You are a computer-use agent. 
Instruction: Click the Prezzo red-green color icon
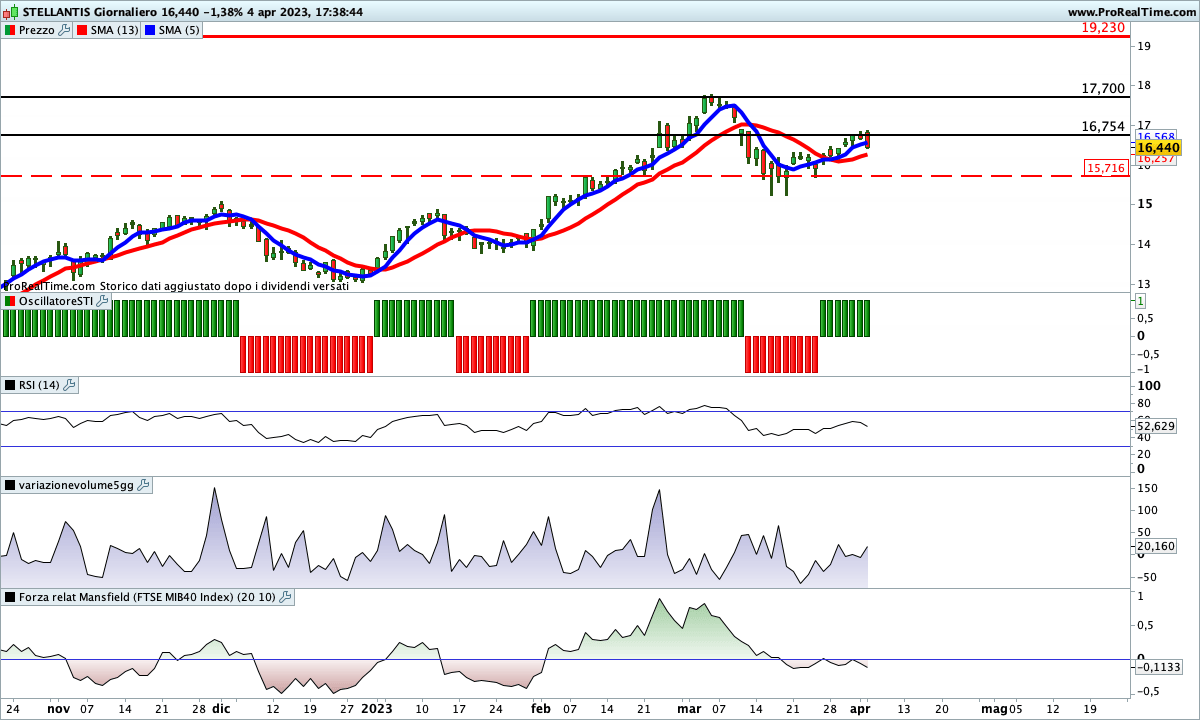point(10,30)
